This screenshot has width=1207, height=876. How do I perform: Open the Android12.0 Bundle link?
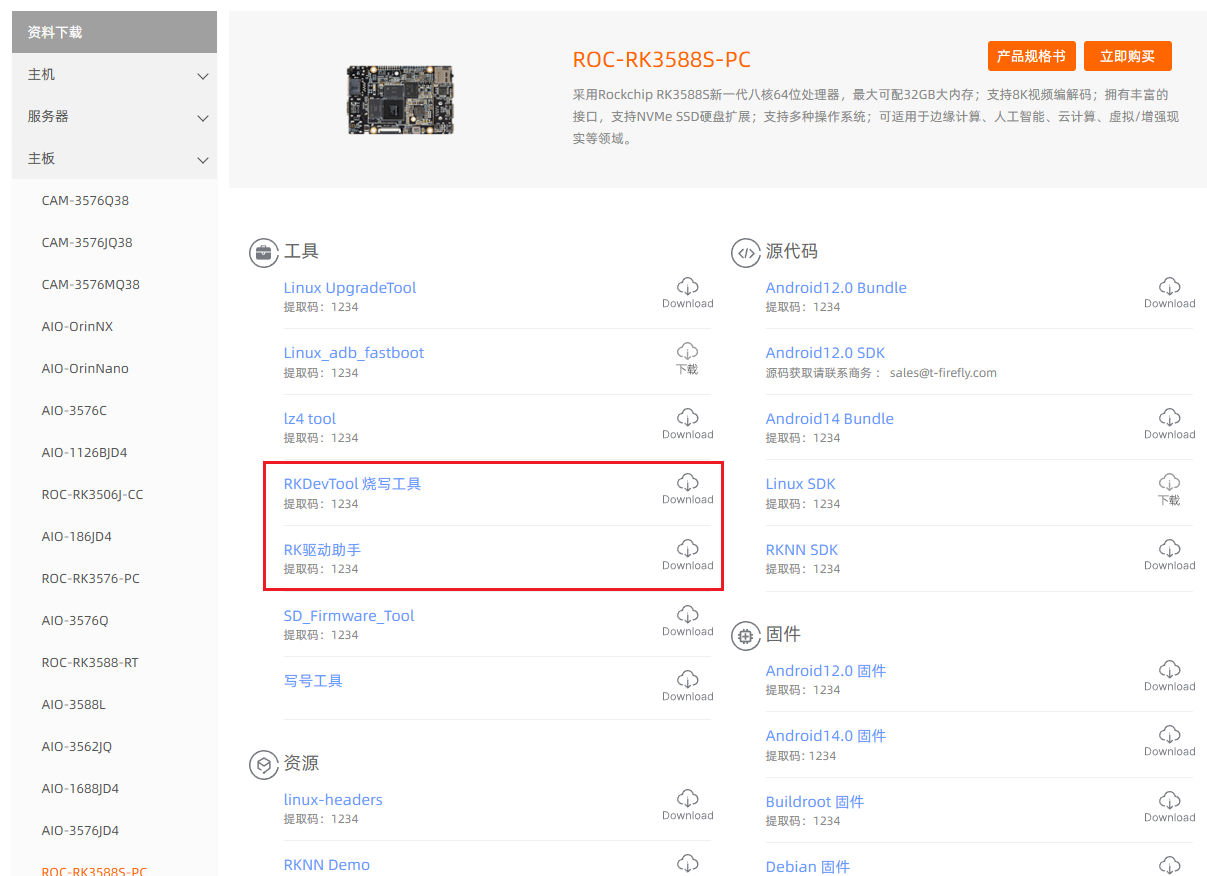click(x=836, y=288)
